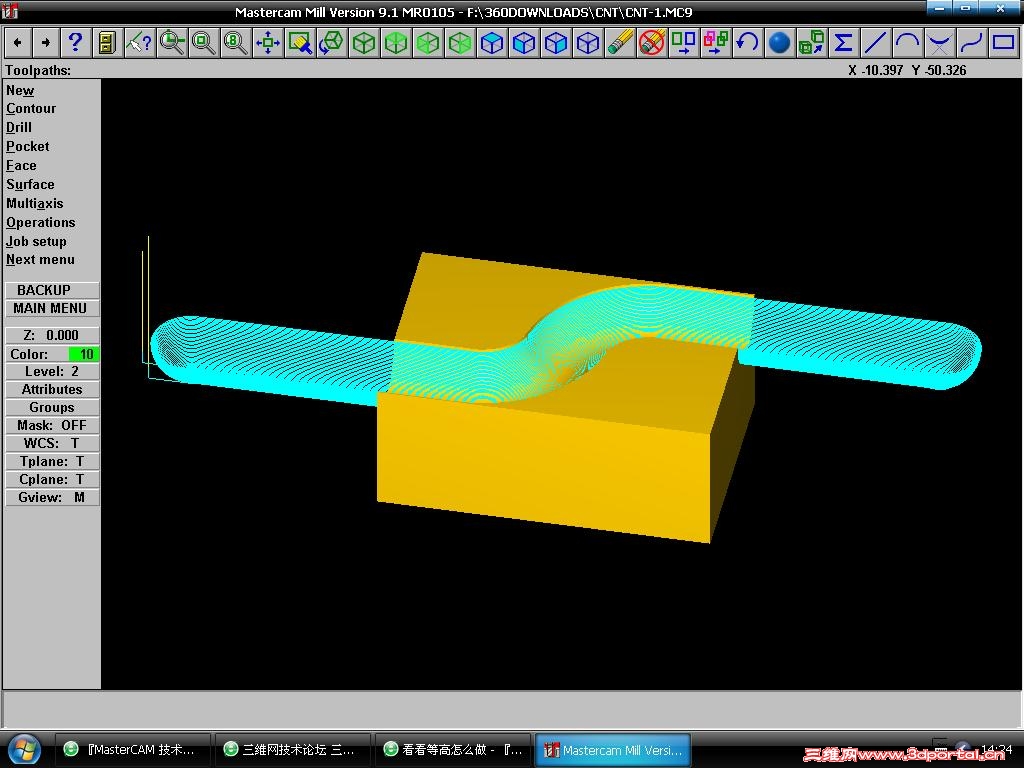
Task: Set Cplane to 3D blue wireframe cube
Action: pyautogui.click(x=588, y=43)
